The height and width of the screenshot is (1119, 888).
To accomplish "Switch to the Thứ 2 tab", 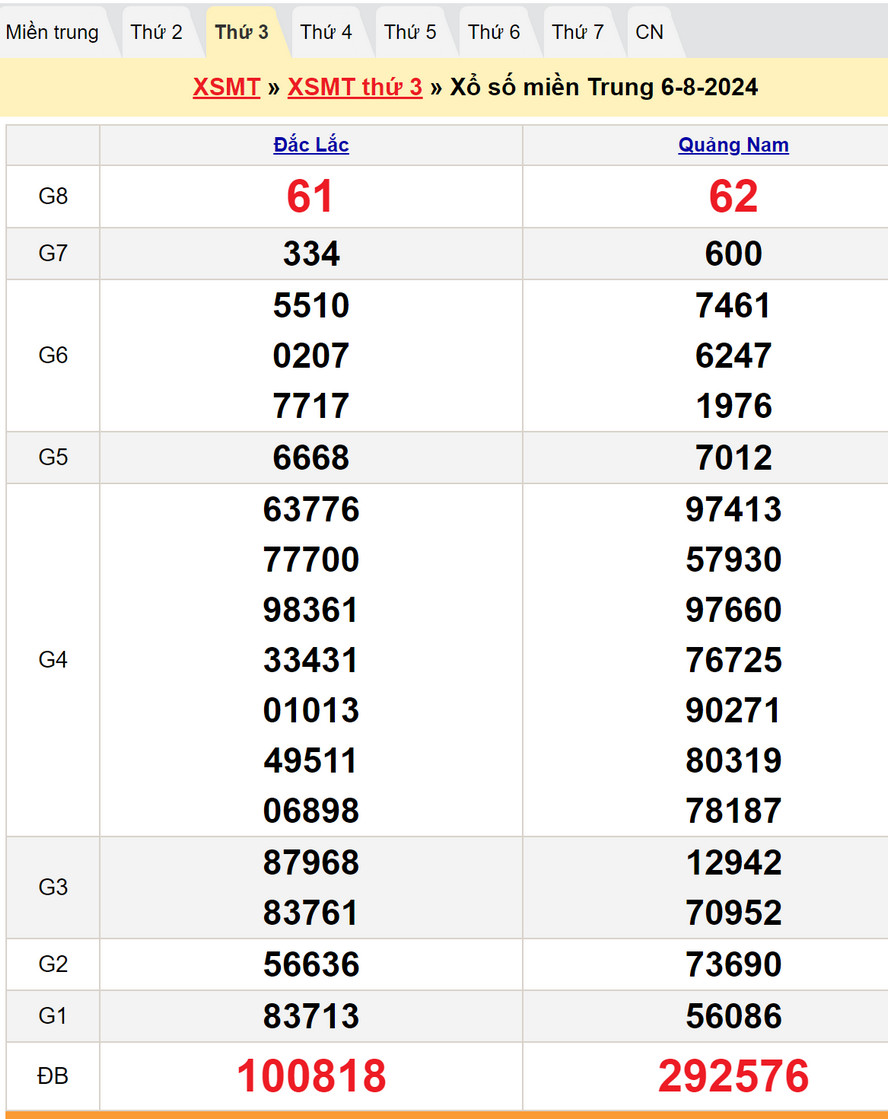I will pos(156,32).
